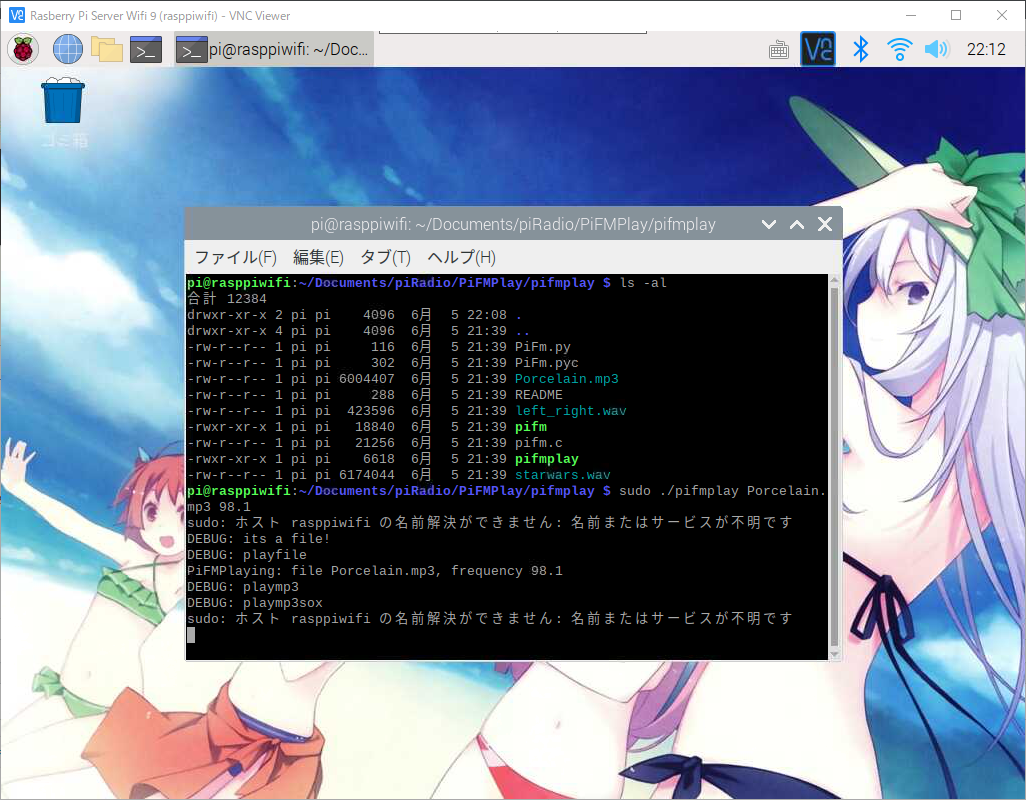The image size is (1026, 800).
Task: Click the first sudo hostname error line
Action: pos(489,523)
